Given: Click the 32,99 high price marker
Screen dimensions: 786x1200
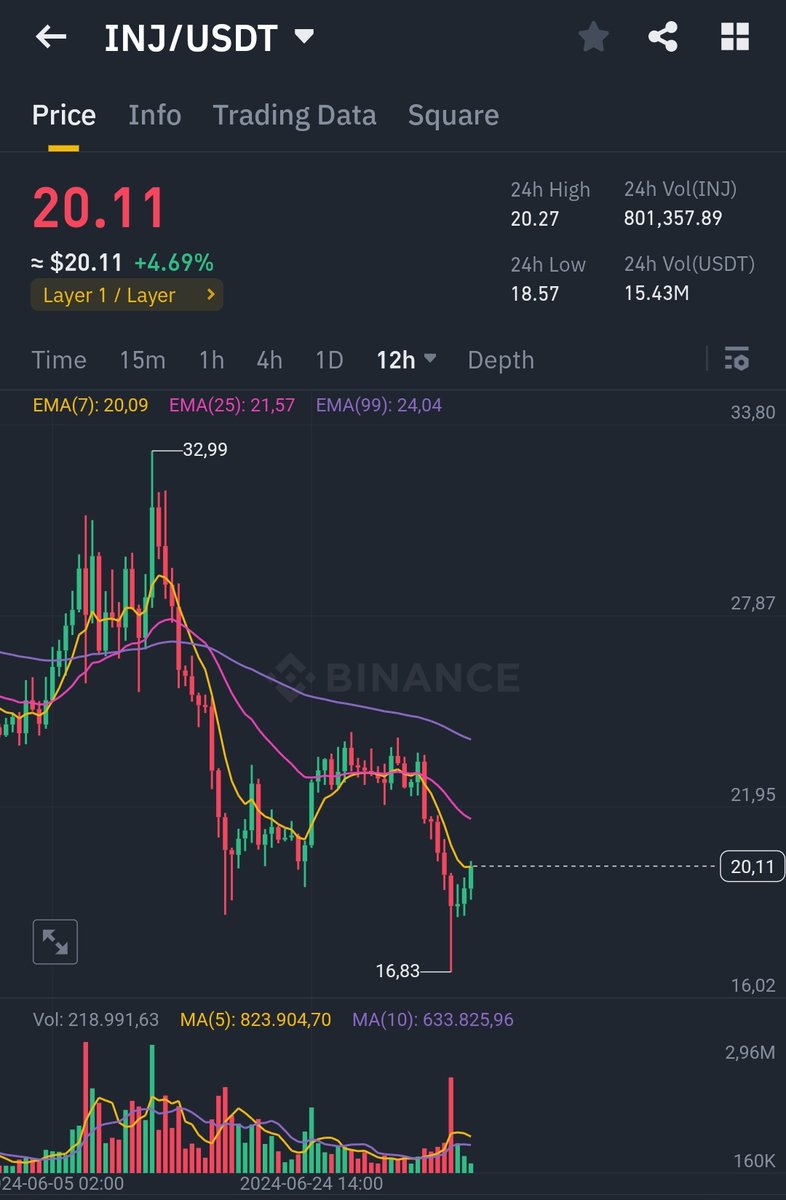Looking at the screenshot, I should click(x=205, y=450).
